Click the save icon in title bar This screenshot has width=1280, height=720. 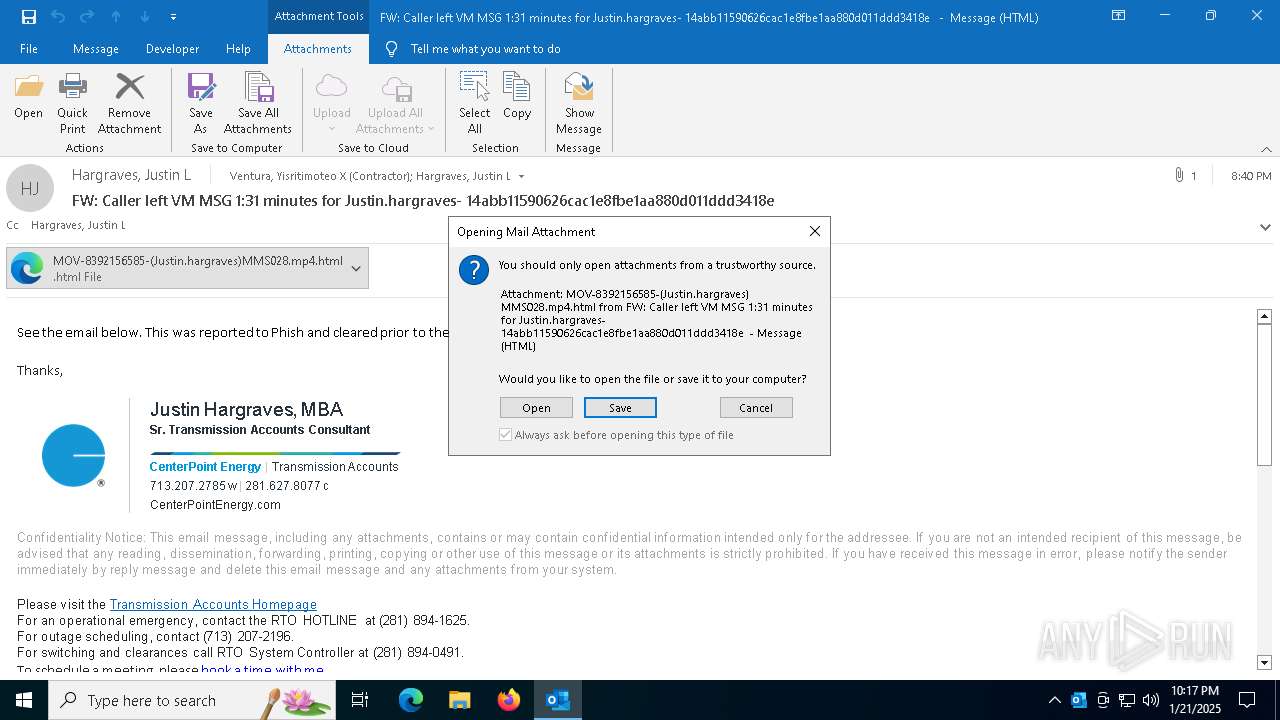coord(28,17)
